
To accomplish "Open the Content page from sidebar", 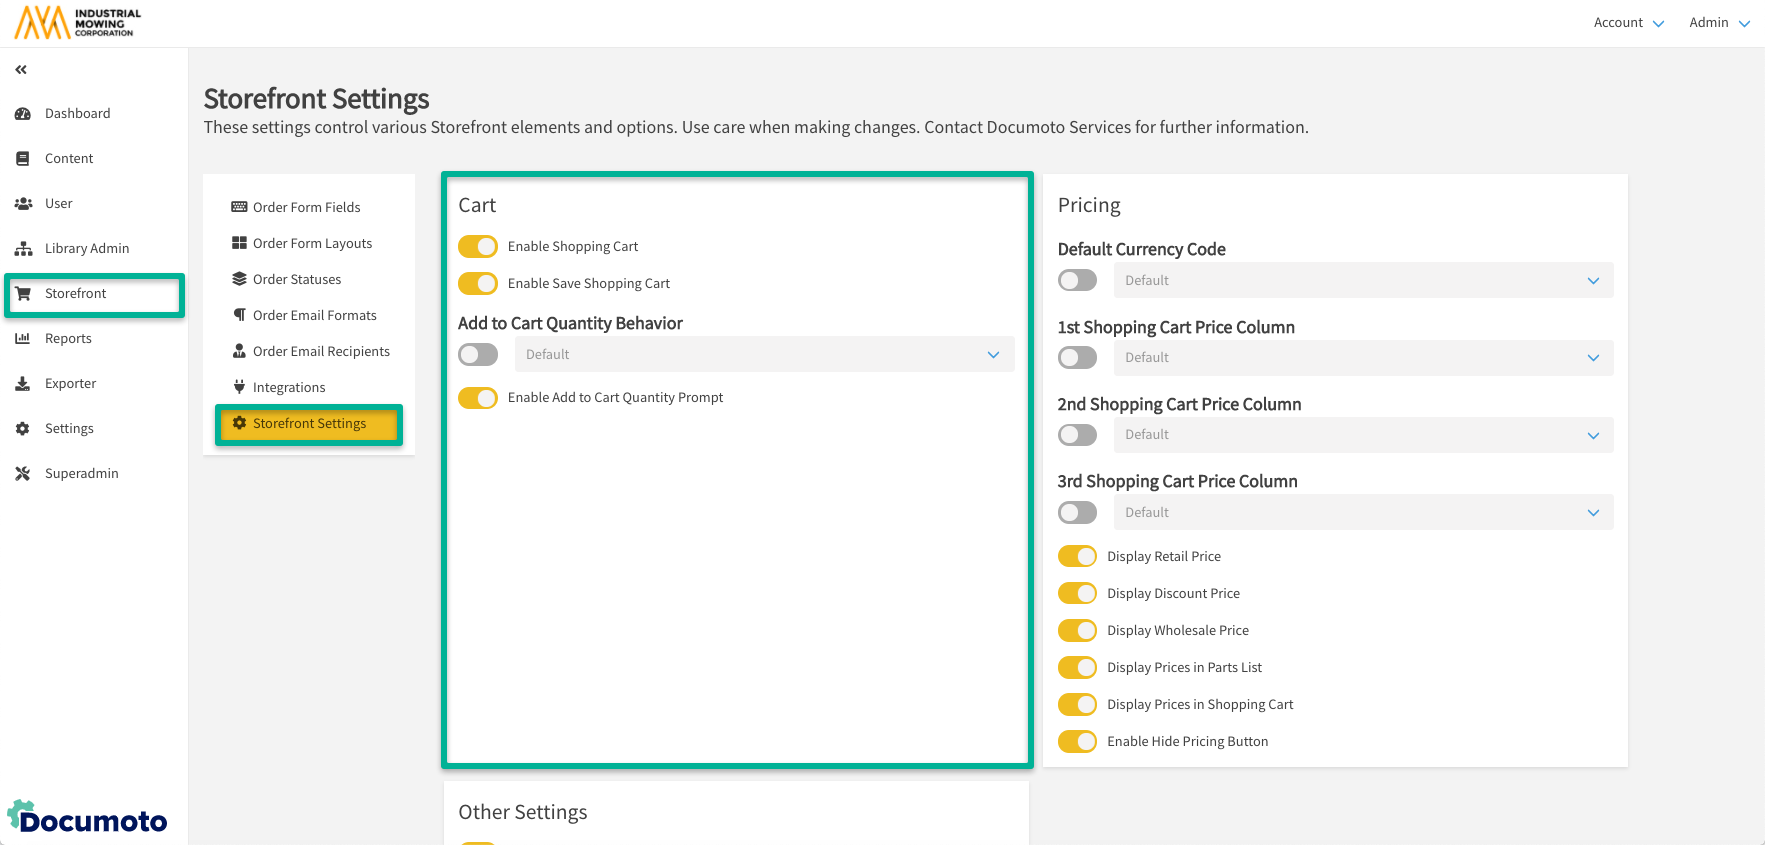I will [x=68, y=158].
